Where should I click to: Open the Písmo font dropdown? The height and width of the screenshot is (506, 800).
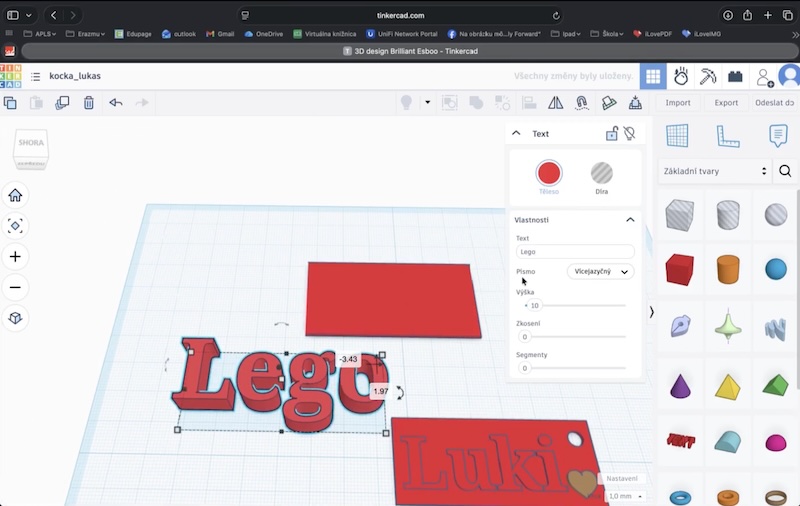(601, 271)
